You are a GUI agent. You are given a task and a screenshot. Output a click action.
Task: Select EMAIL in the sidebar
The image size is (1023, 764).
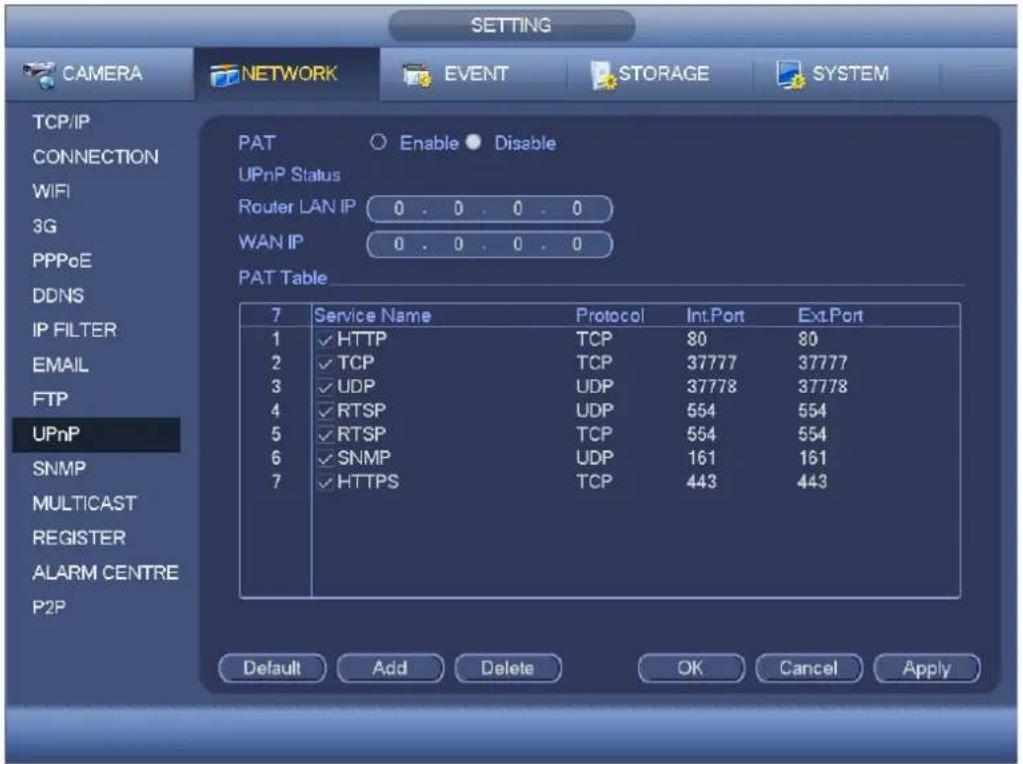[61, 365]
